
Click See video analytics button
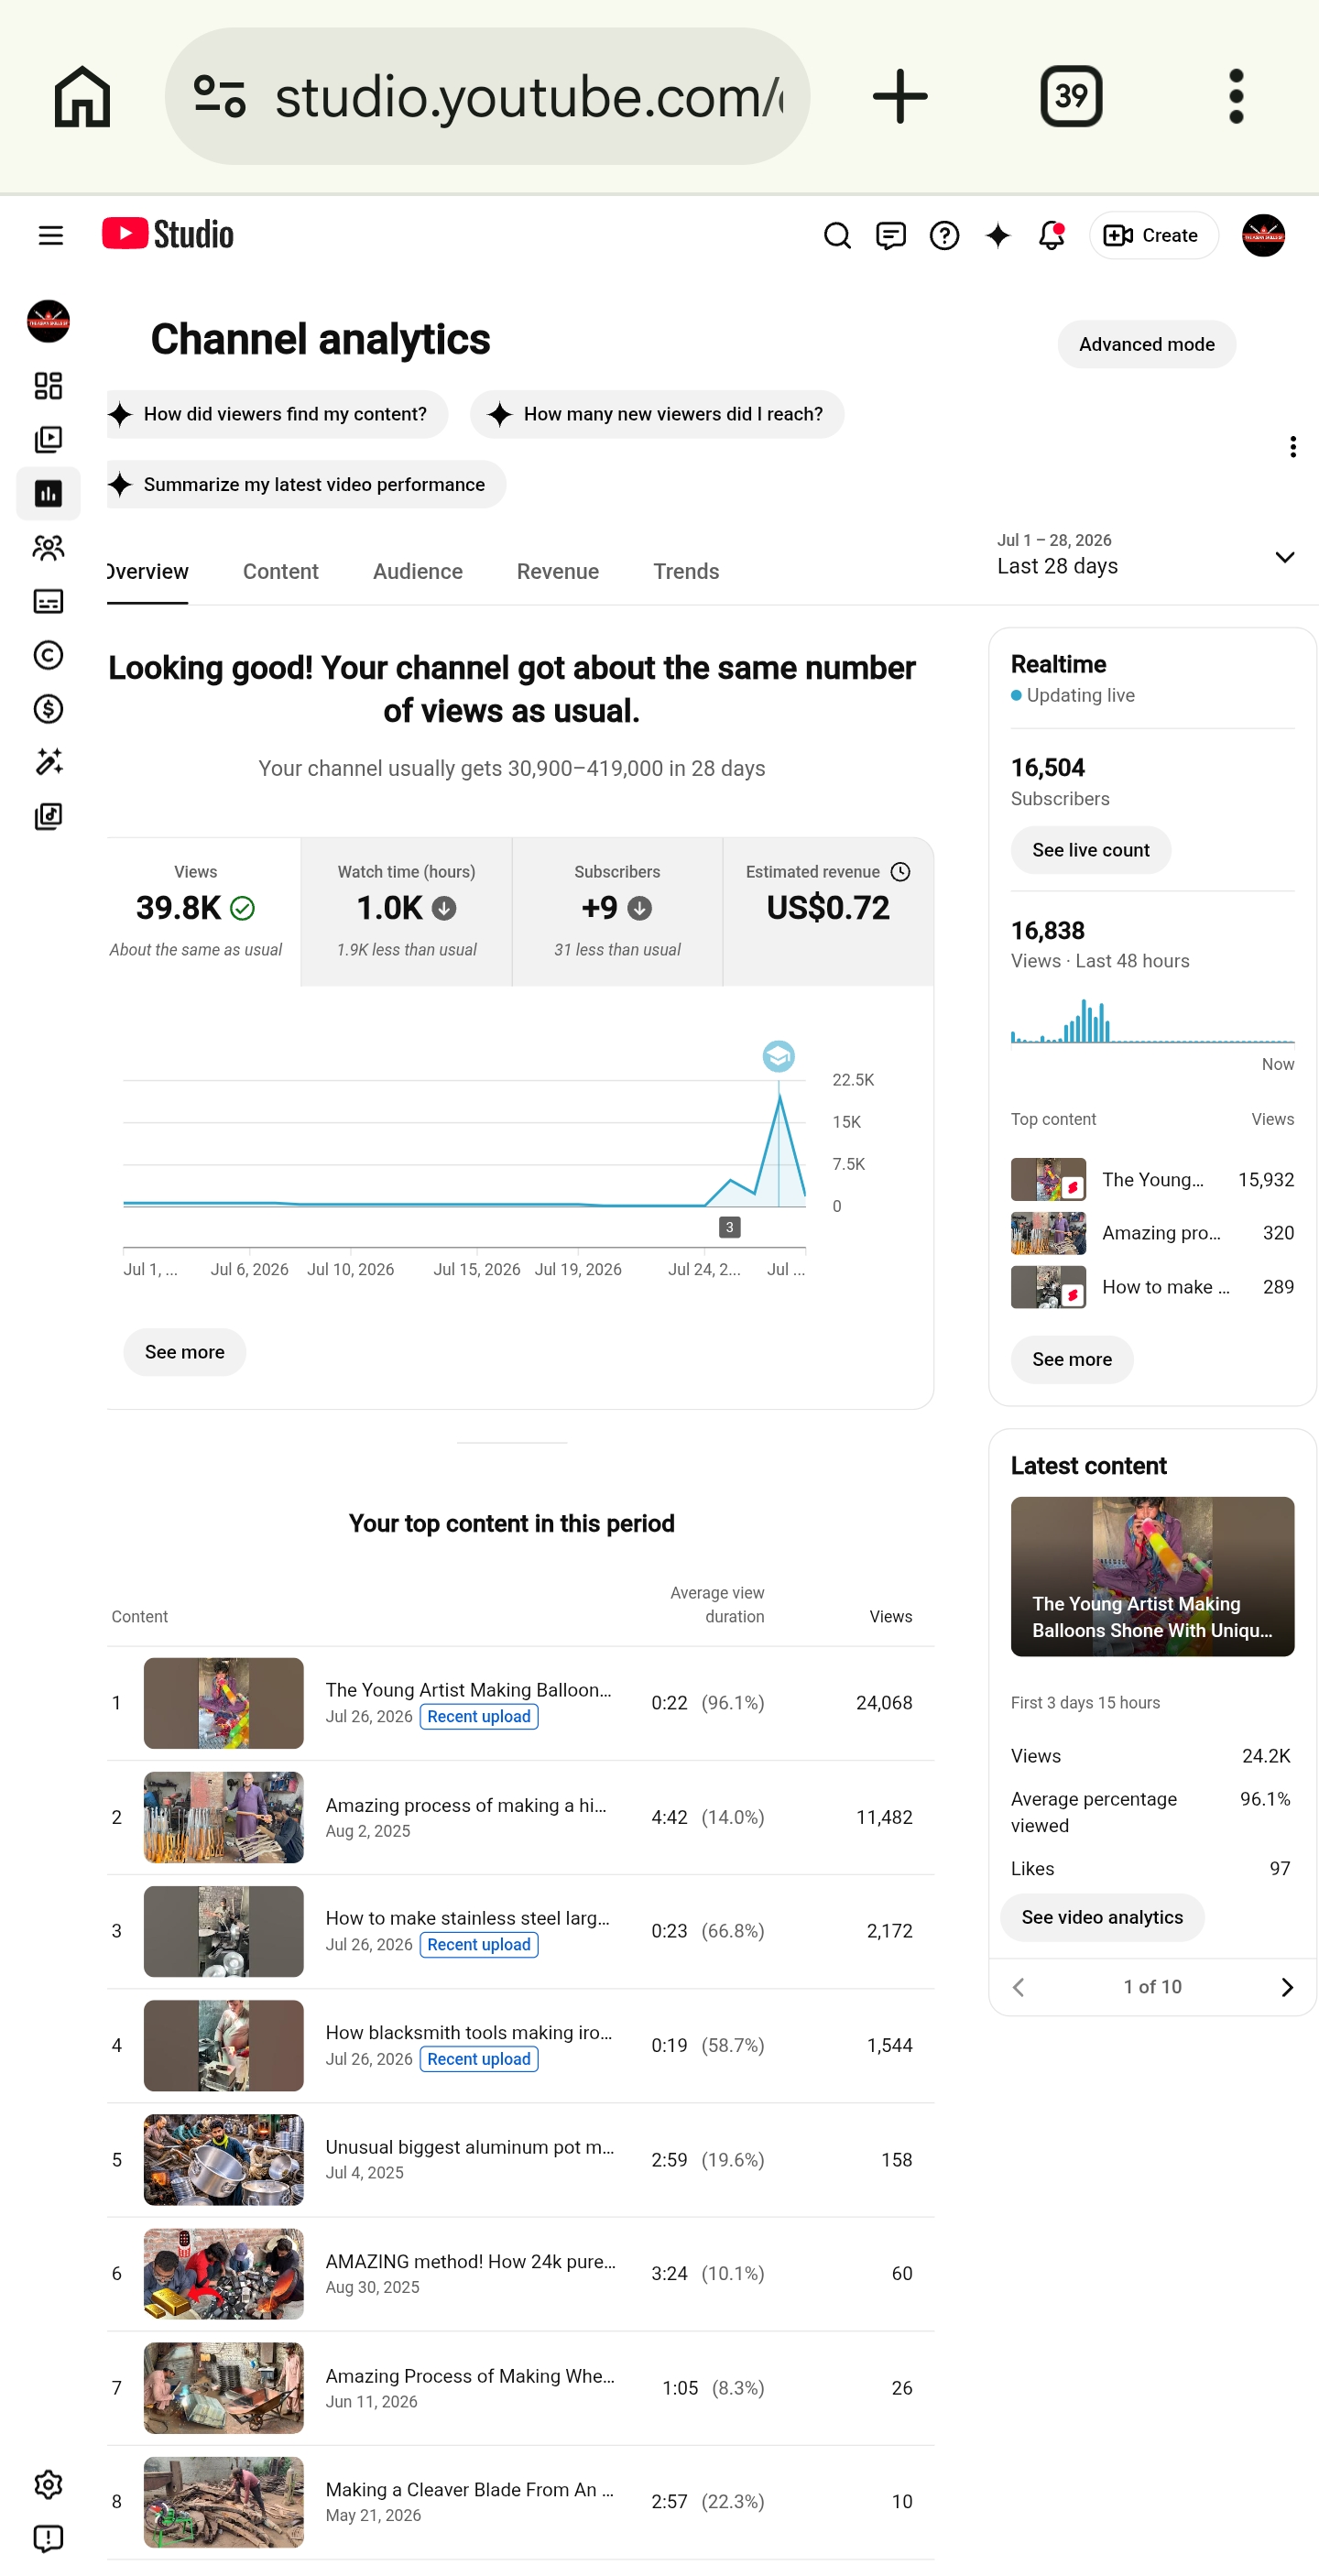click(1102, 1918)
